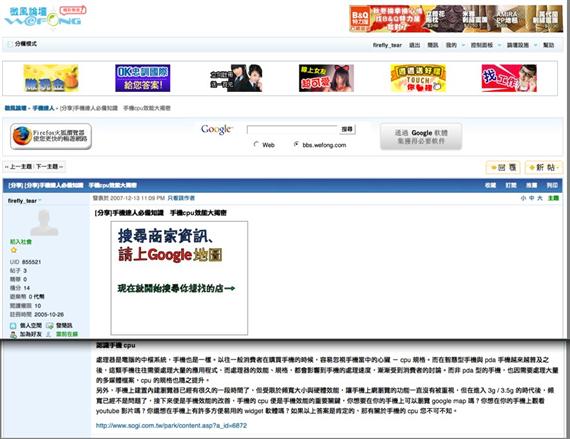
Task: Click the 新帖 new post button
Action: (x=543, y=168)
